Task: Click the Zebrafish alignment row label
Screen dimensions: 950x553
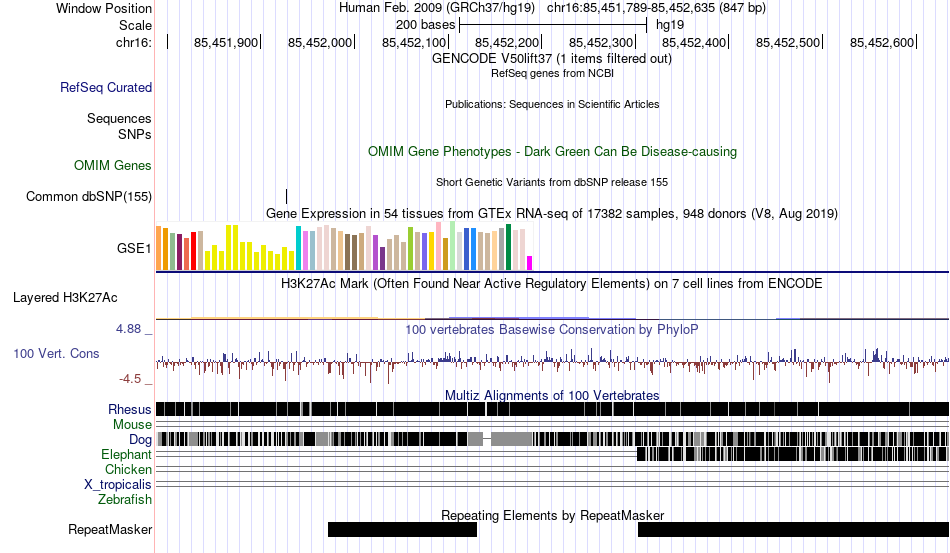Action: click(x=125, y=499)
